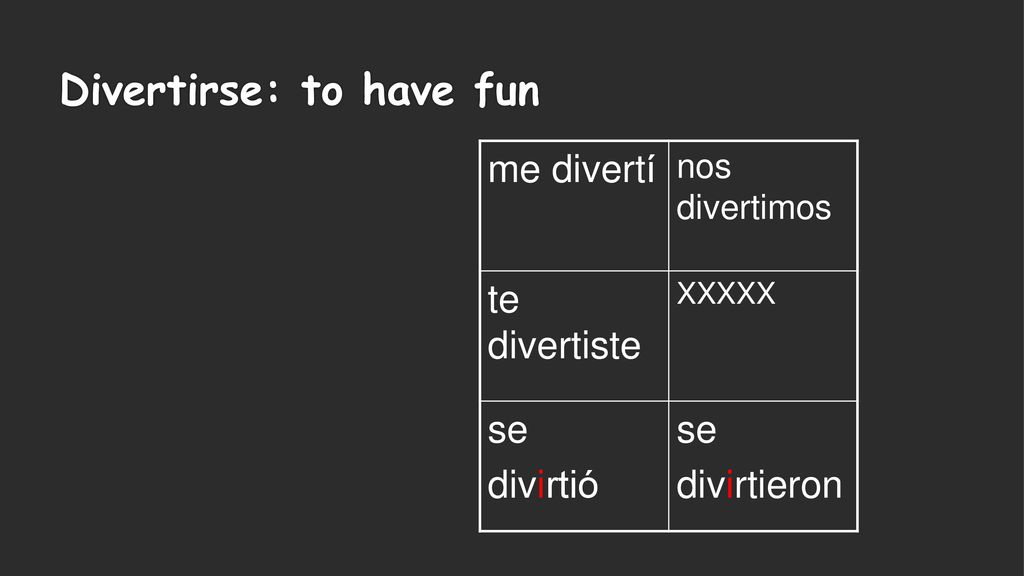Click the "XXXXX" placeholder text
Screen dimensions: 1024x576
[x=726, y=293]
